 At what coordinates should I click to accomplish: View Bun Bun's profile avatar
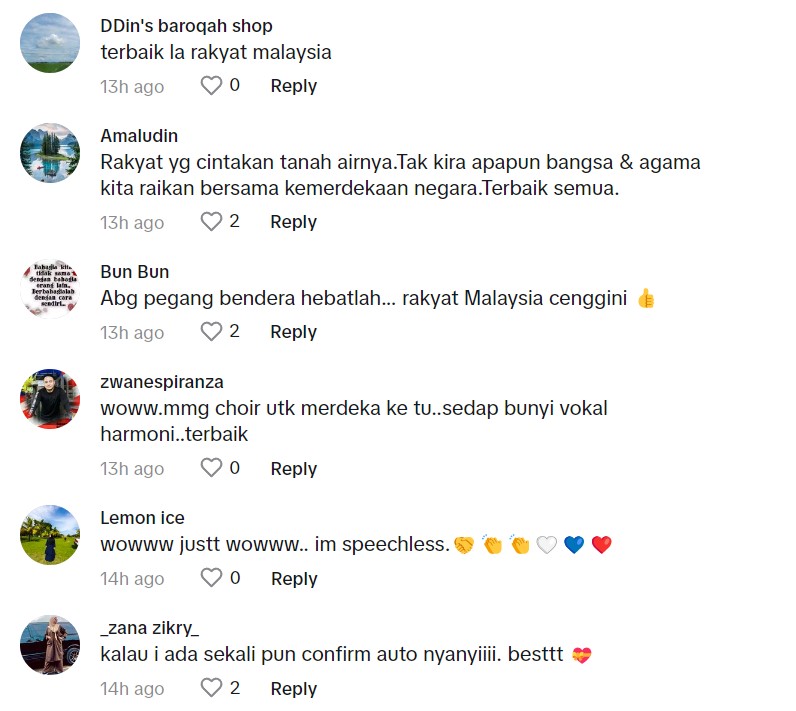(50, 288)
